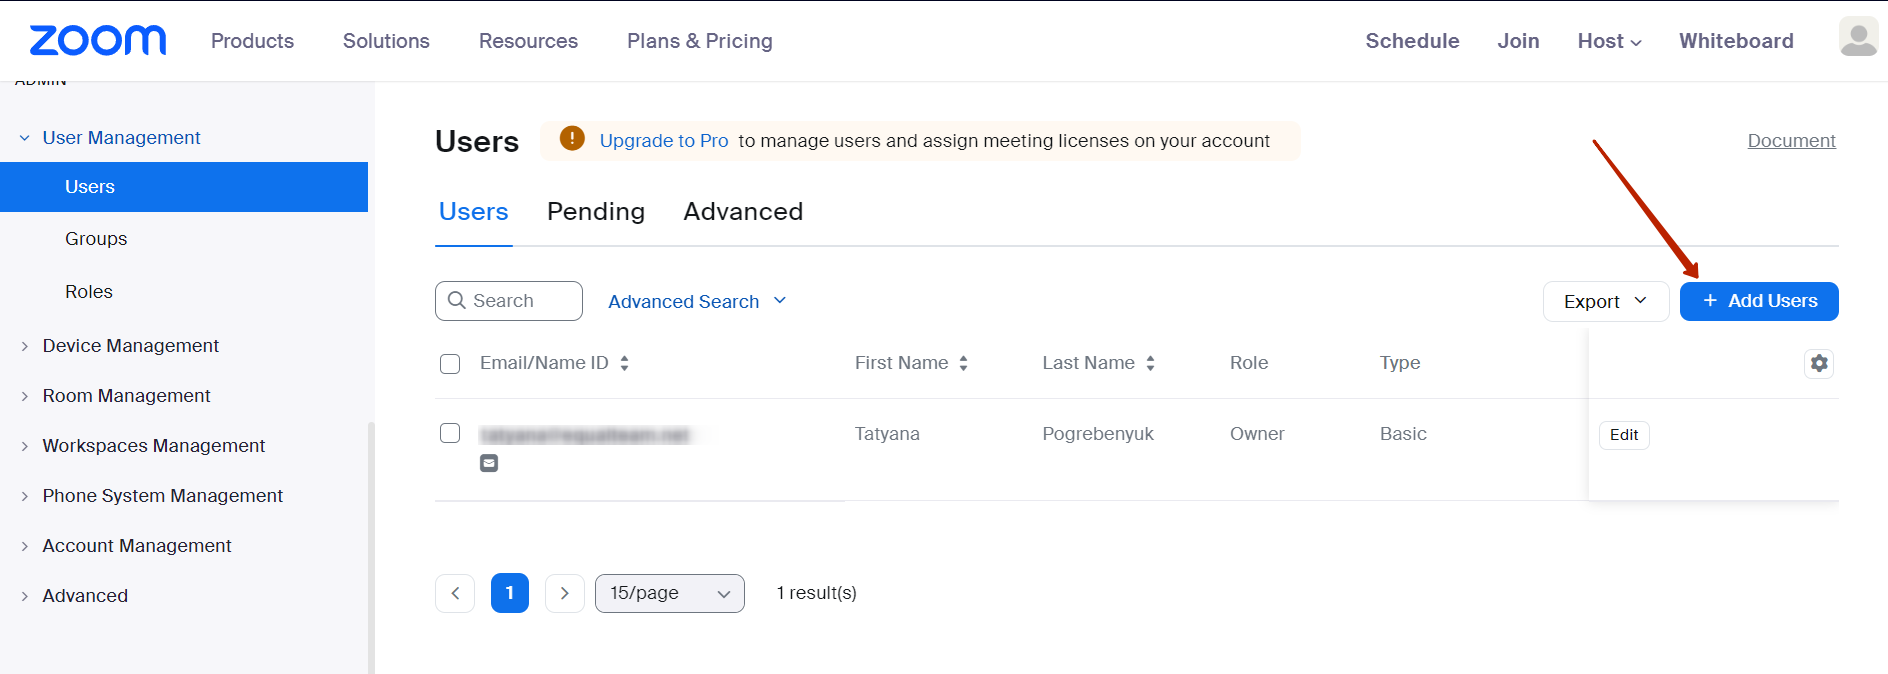The image size is (1888, 674).
Task: Click the Upgrade to Pro link
Action: (664, 141)
